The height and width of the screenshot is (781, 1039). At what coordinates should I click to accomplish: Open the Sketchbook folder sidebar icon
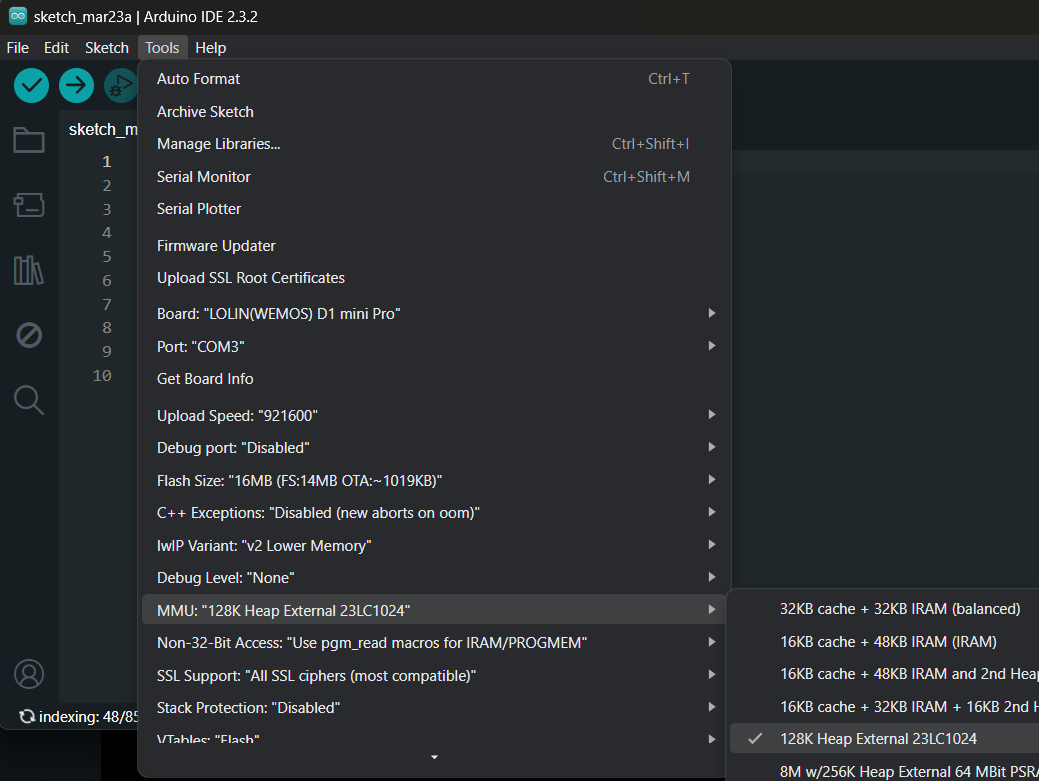click(28, 140)
